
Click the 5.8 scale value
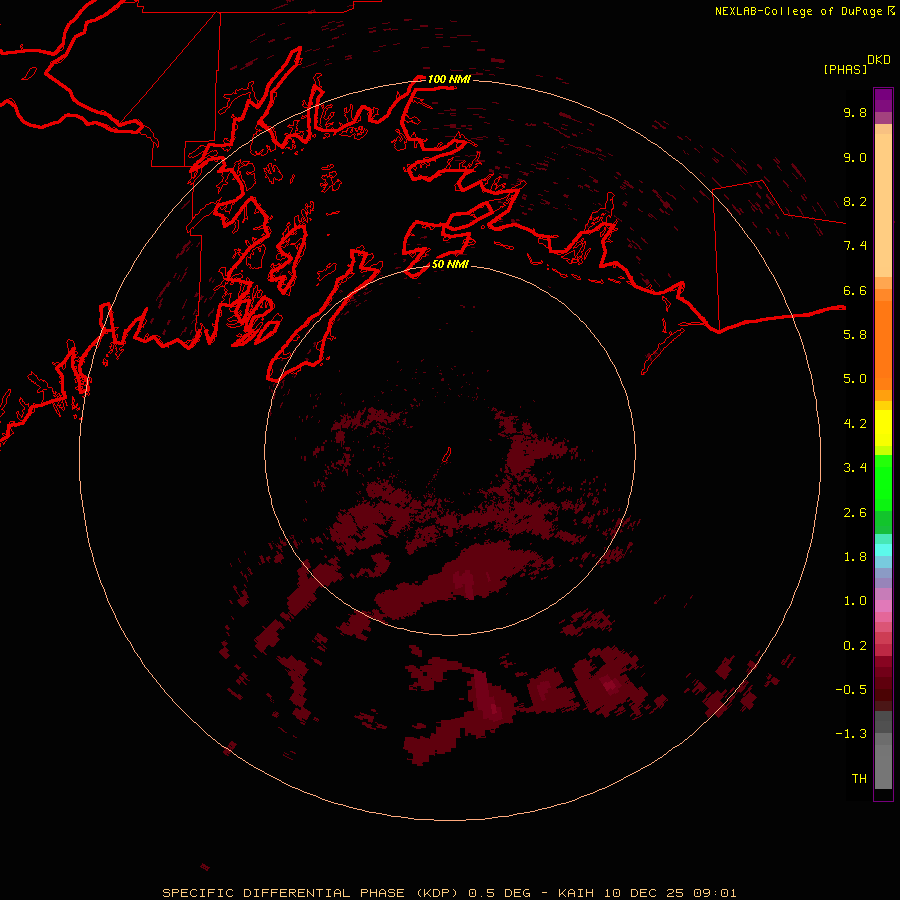click(x=855, y=335)
